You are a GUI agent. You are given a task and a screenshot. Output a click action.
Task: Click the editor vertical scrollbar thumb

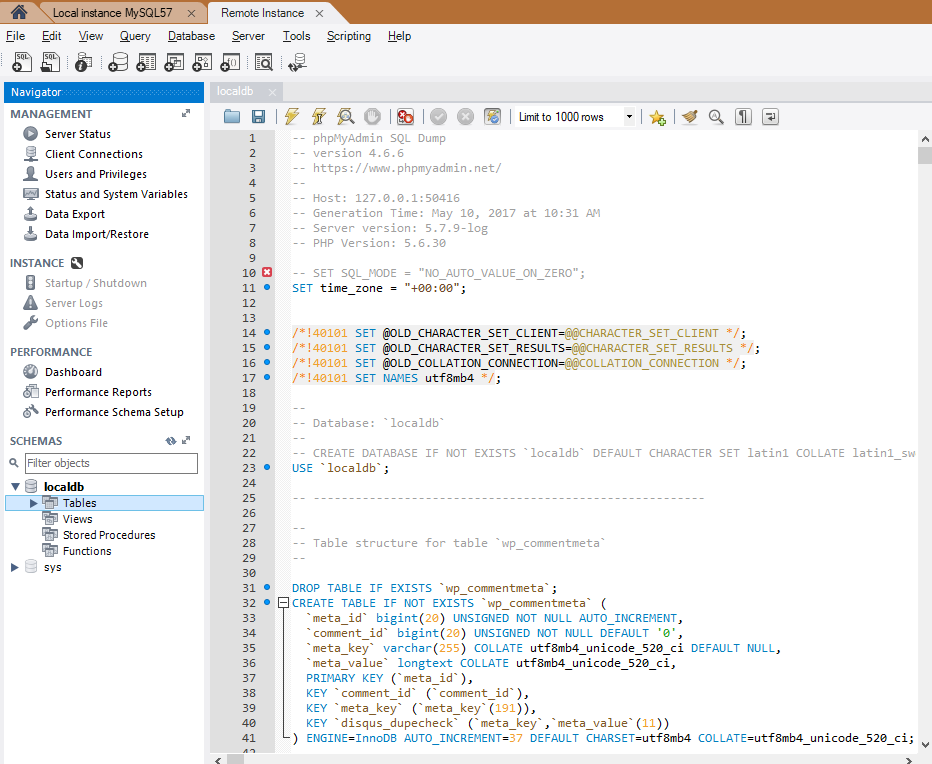pos(924,155)
